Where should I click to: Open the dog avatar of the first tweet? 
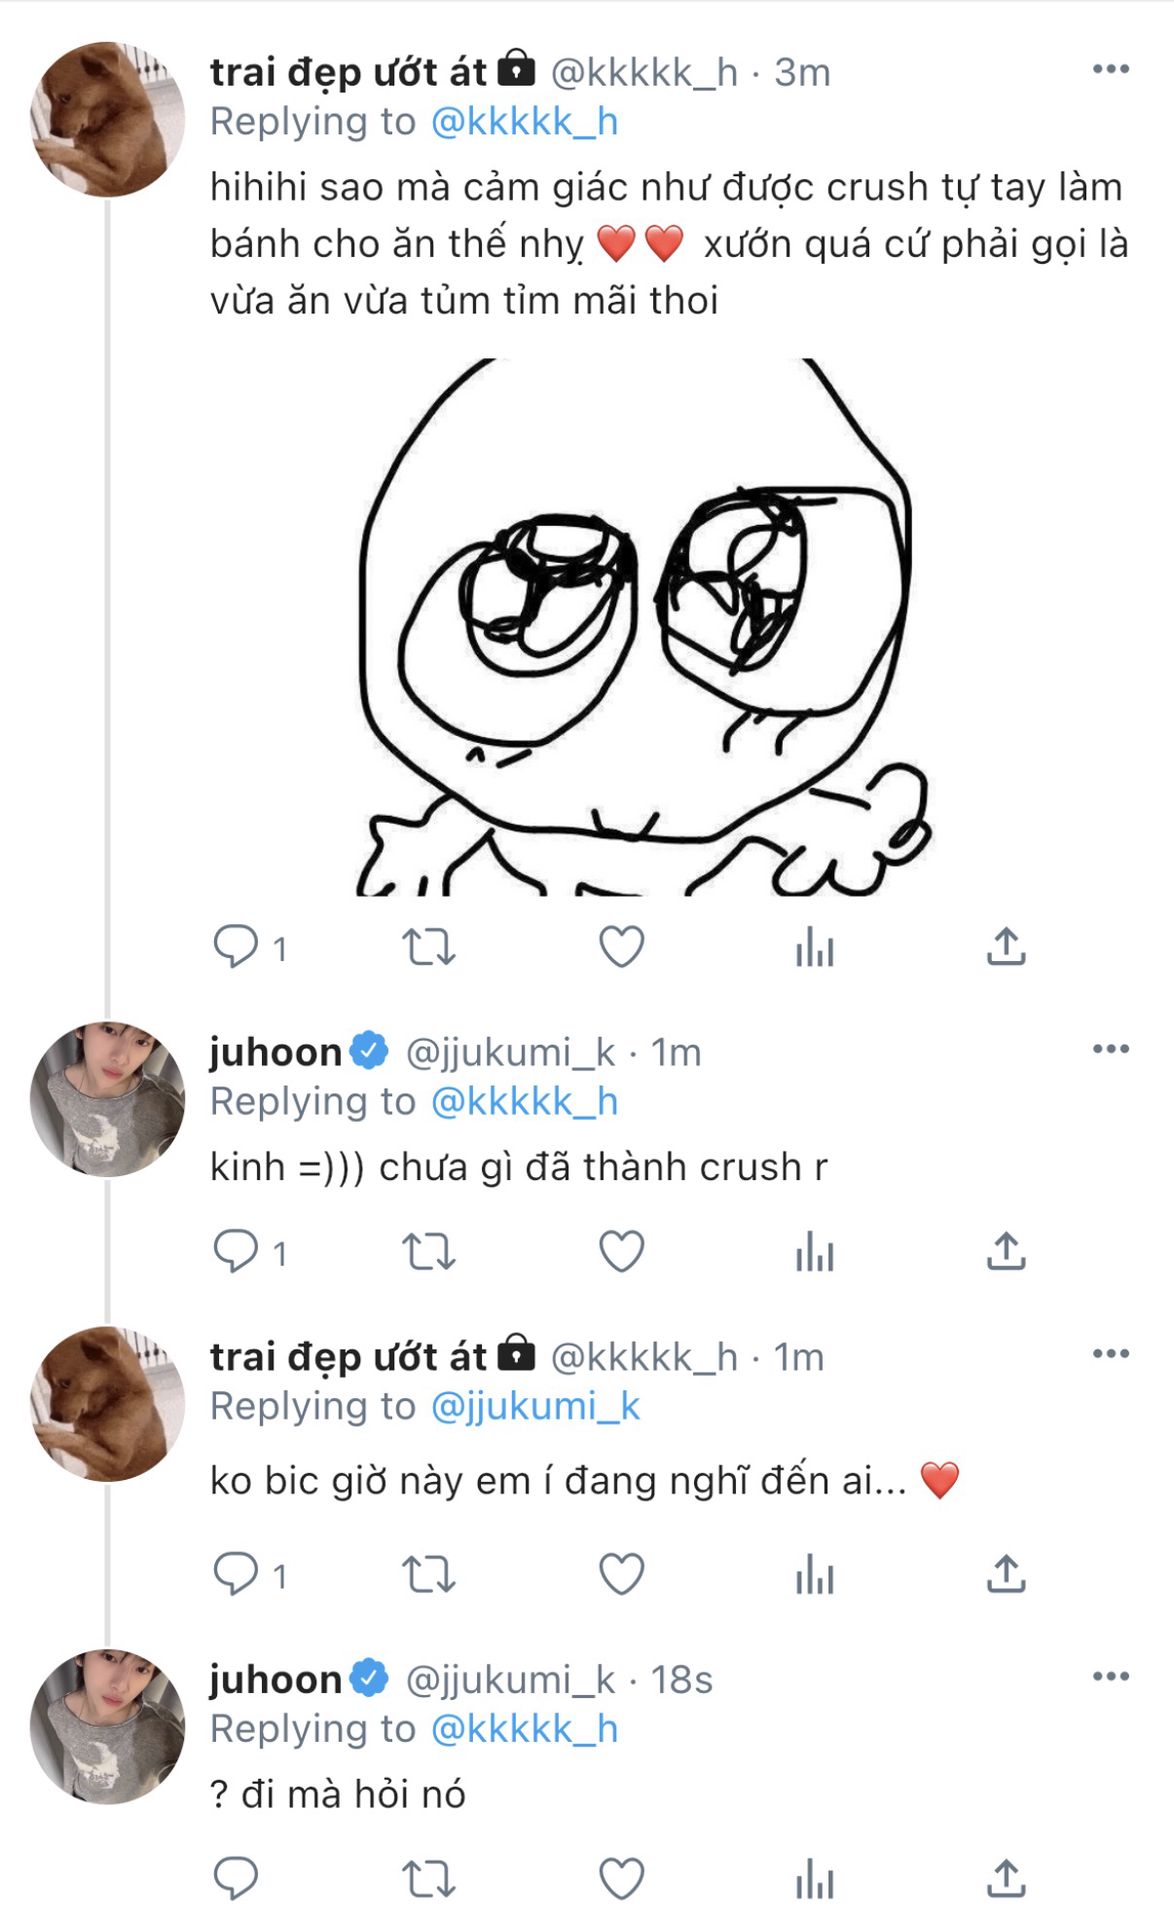107,119
